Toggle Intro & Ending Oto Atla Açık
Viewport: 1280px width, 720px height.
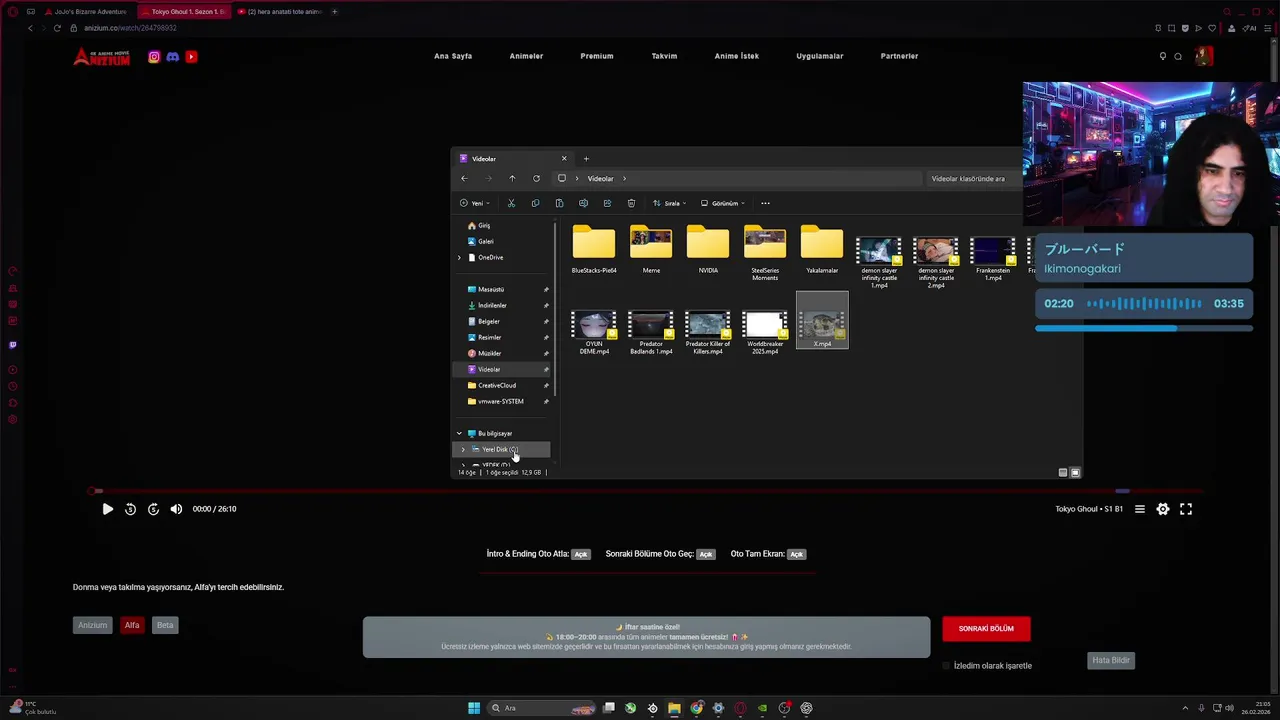click(x=581, y=554)
